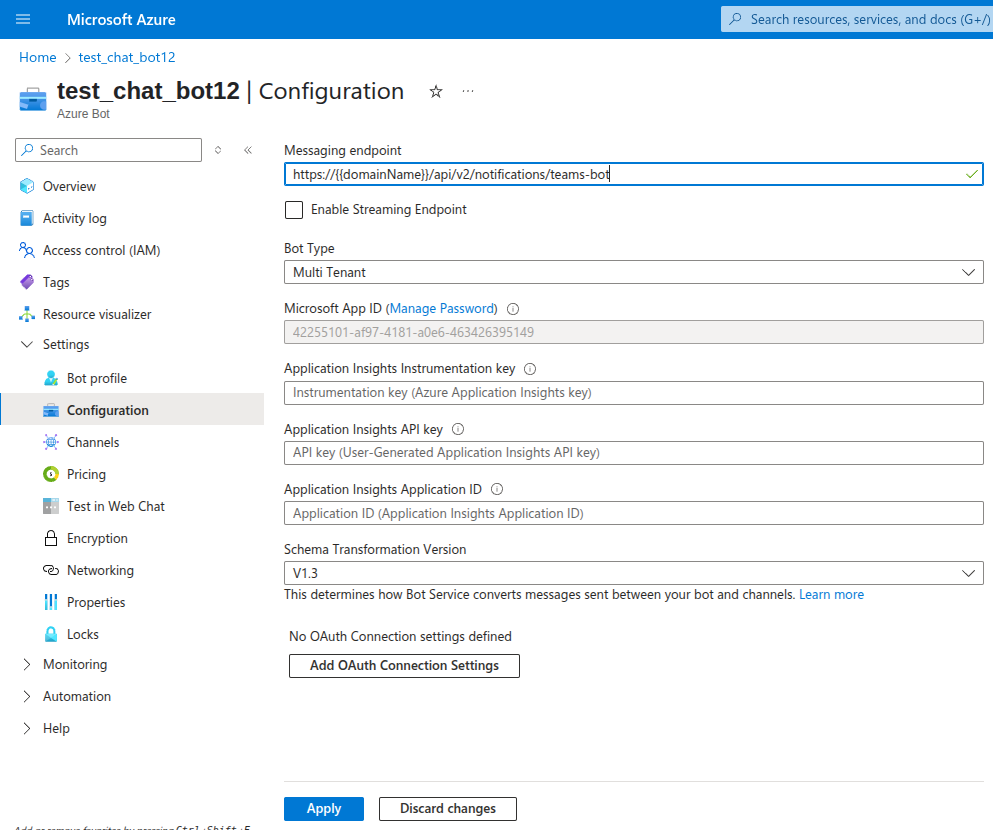Expand the Automation section

tap(27, 696)
